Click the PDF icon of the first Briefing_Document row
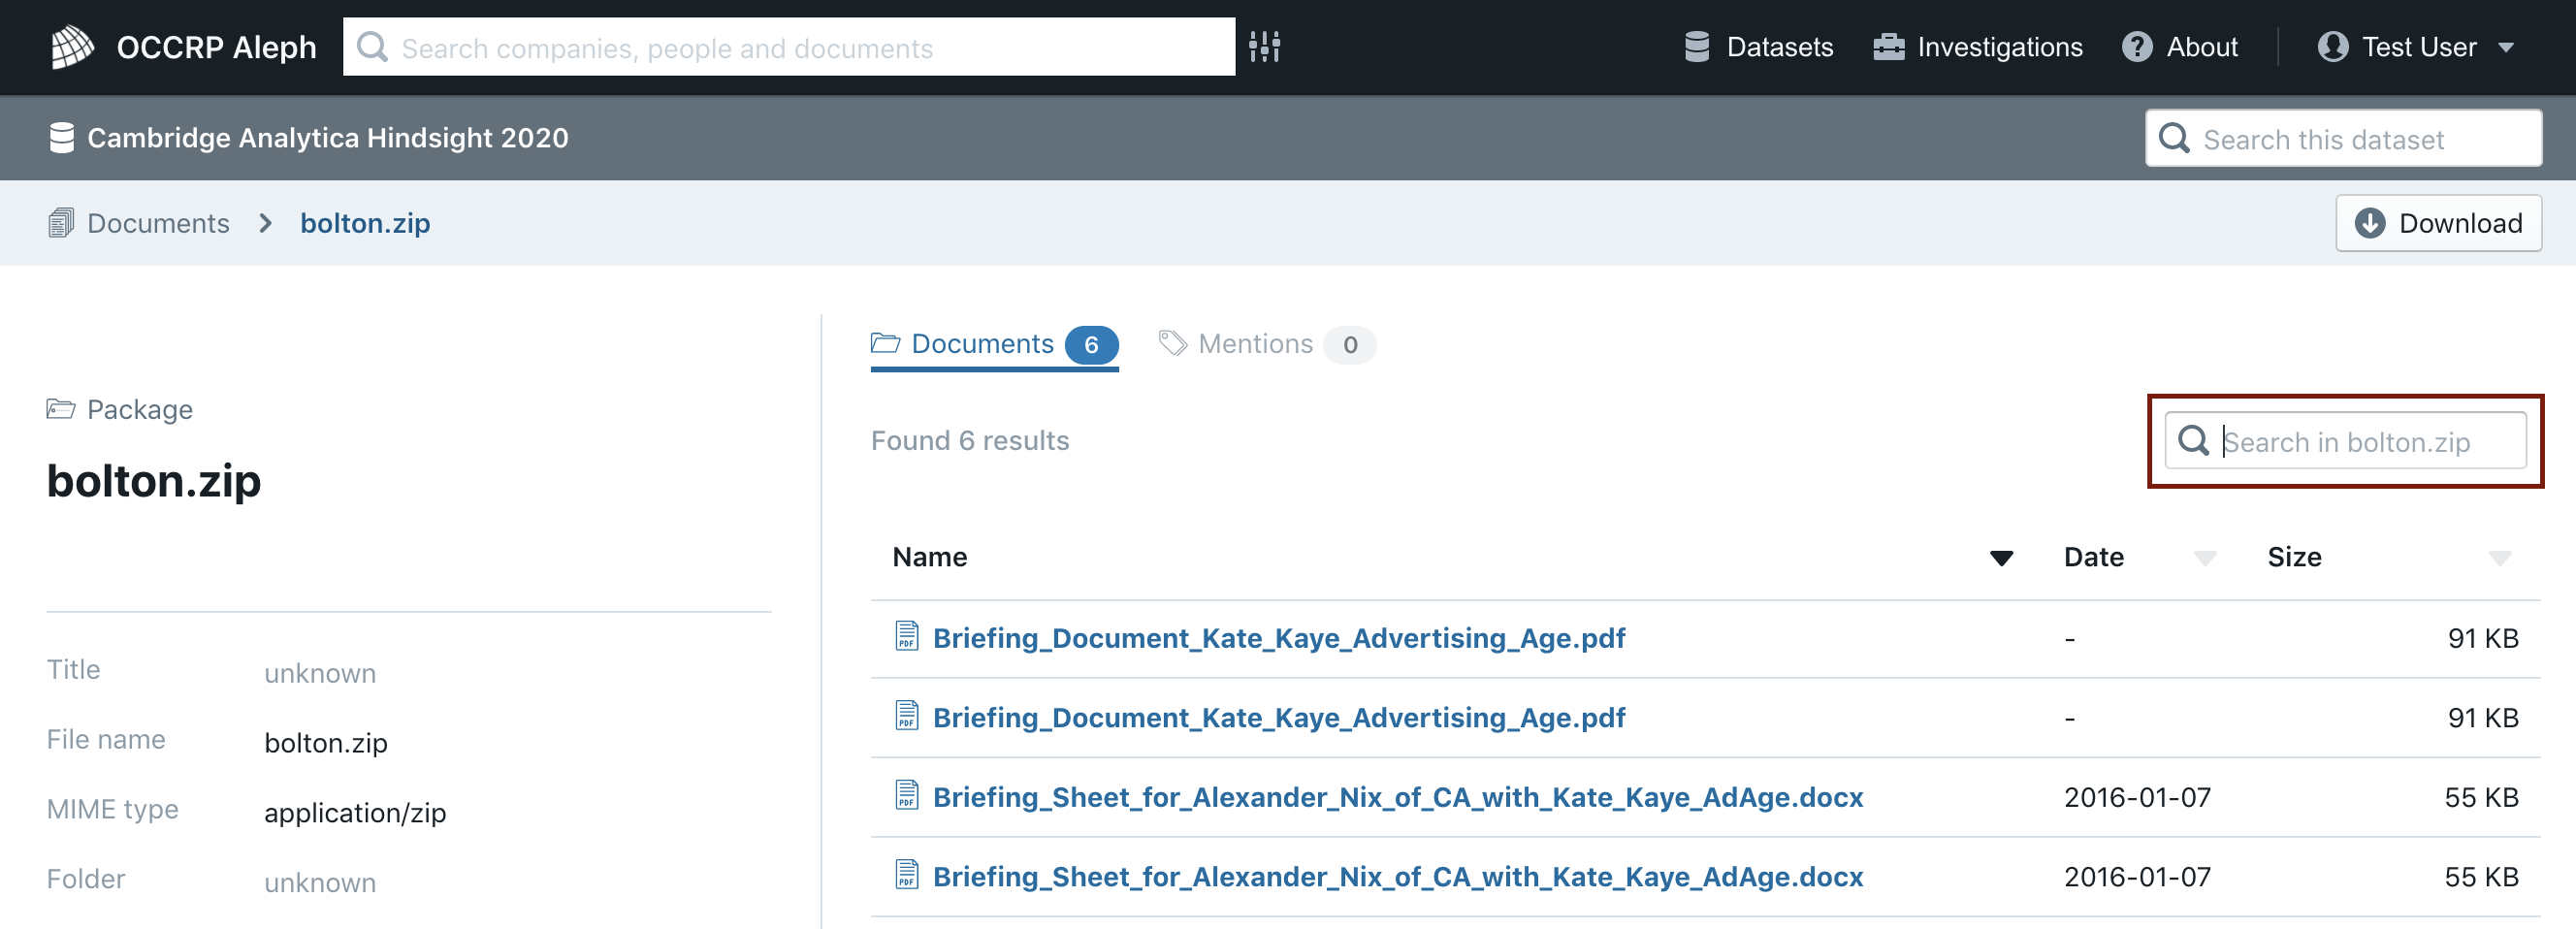 click(906, 636)
